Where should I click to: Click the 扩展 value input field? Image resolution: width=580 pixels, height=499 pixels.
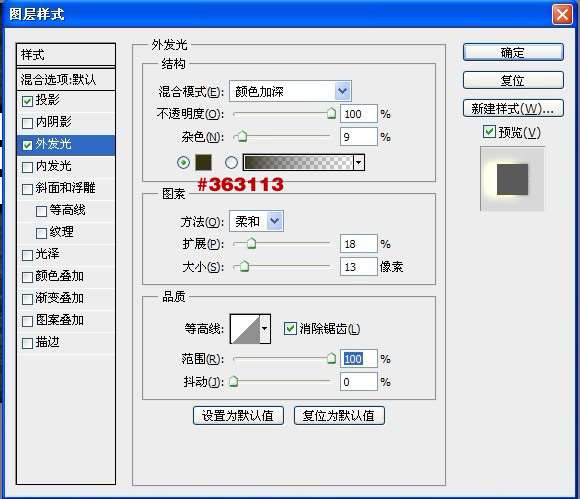tap(358, 244)
